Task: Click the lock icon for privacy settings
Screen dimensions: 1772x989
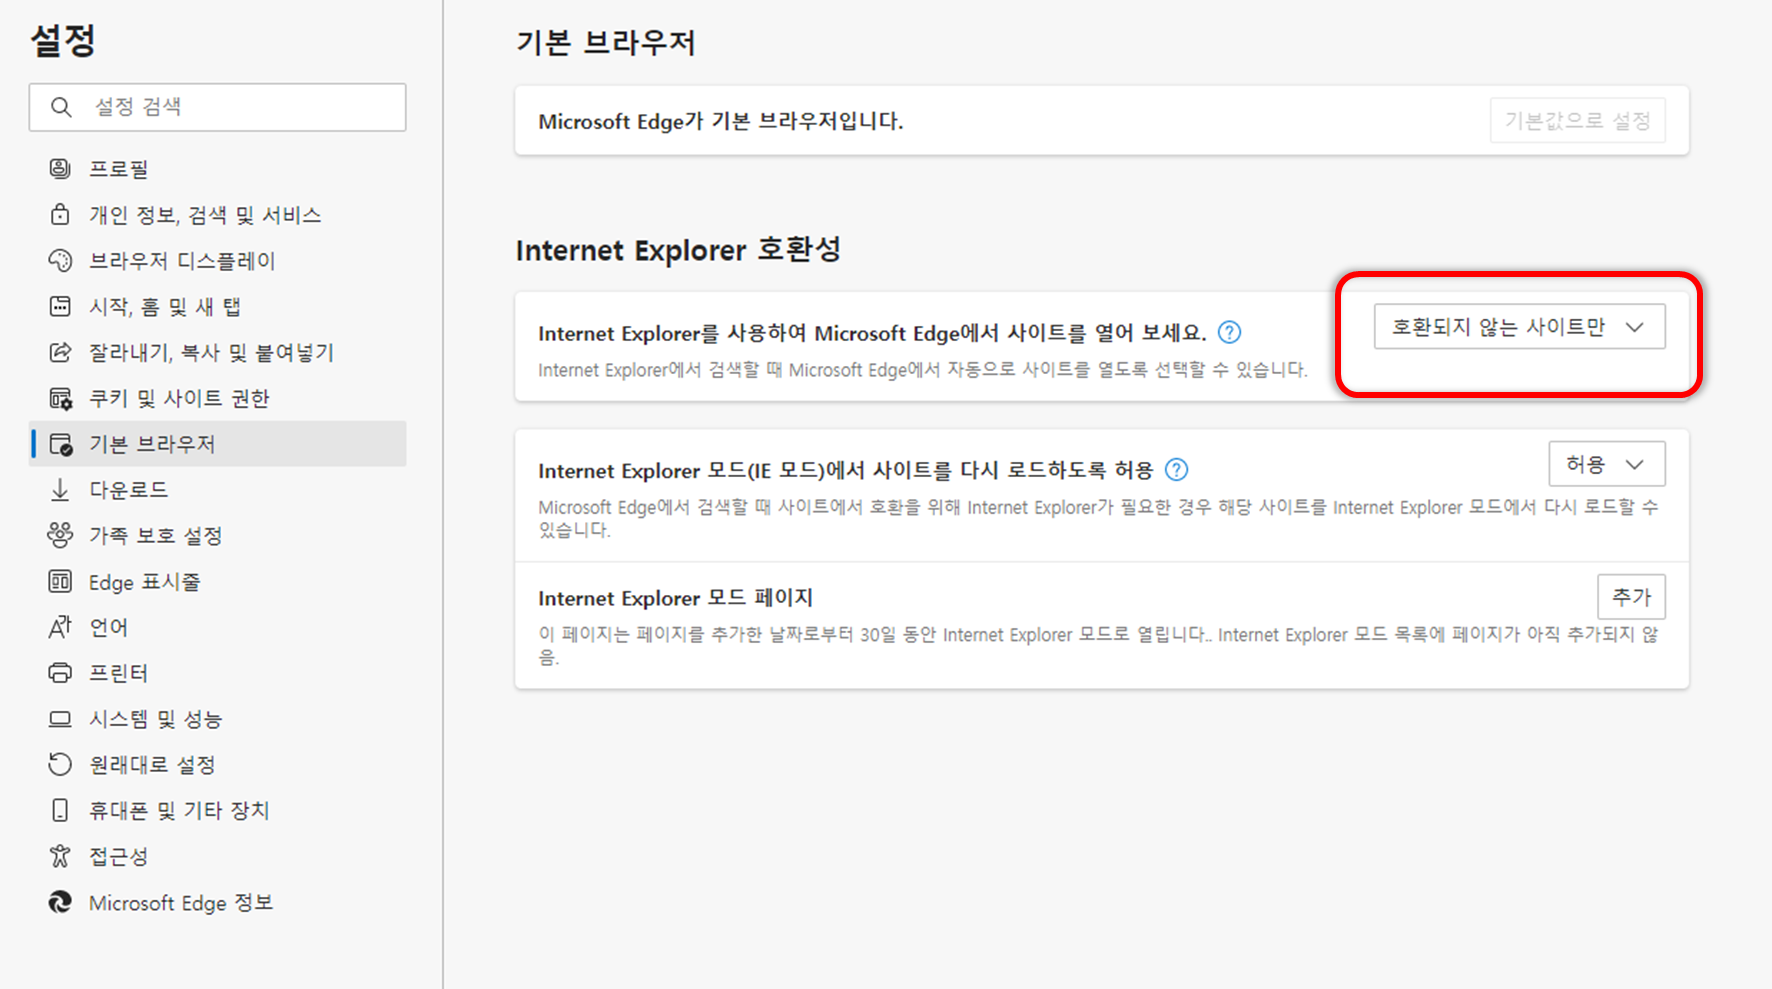Action: click(60, 214)
